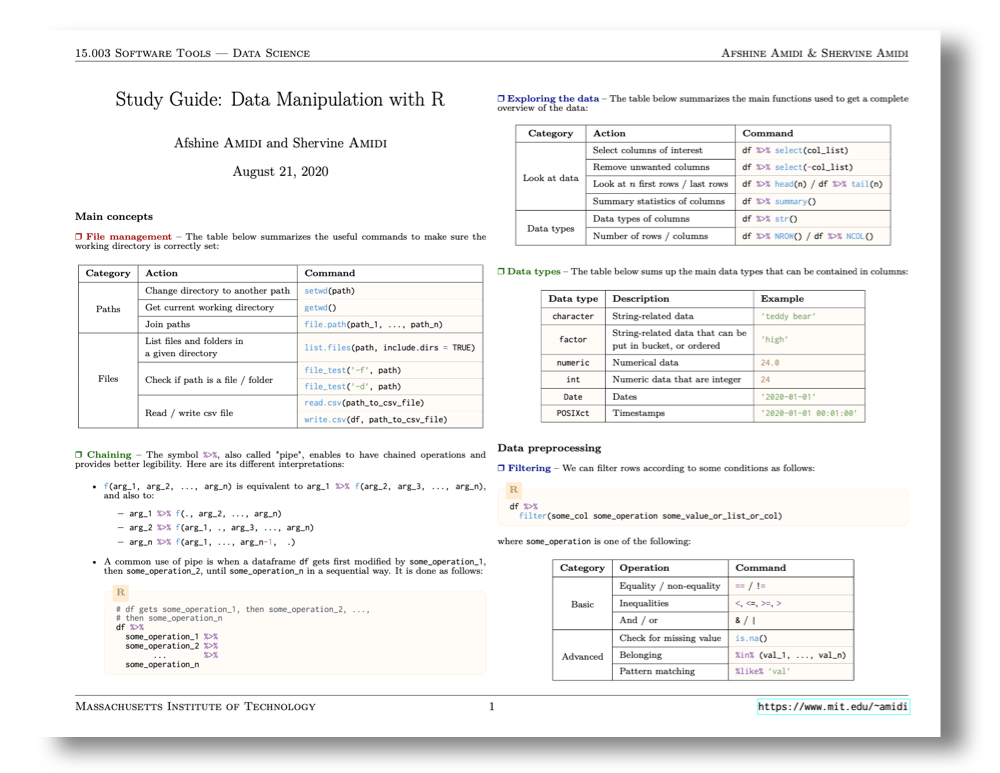Click the Study Guide title text

pyautogui.click(x=280, y=99)
